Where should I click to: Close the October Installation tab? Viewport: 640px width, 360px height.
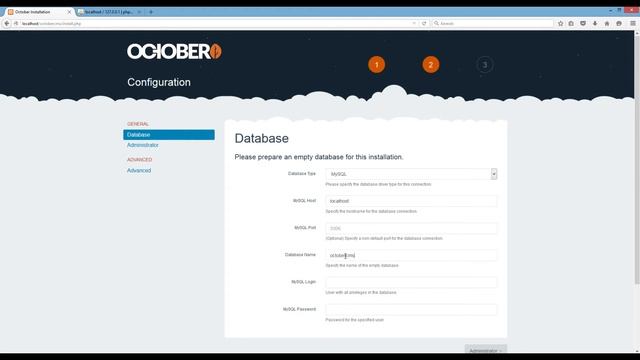69,12
